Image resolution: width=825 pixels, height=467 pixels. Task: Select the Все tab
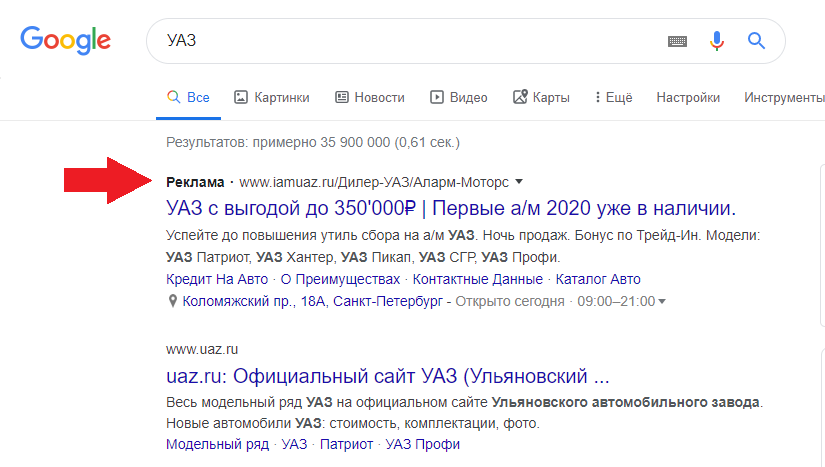tap(188, 97)
